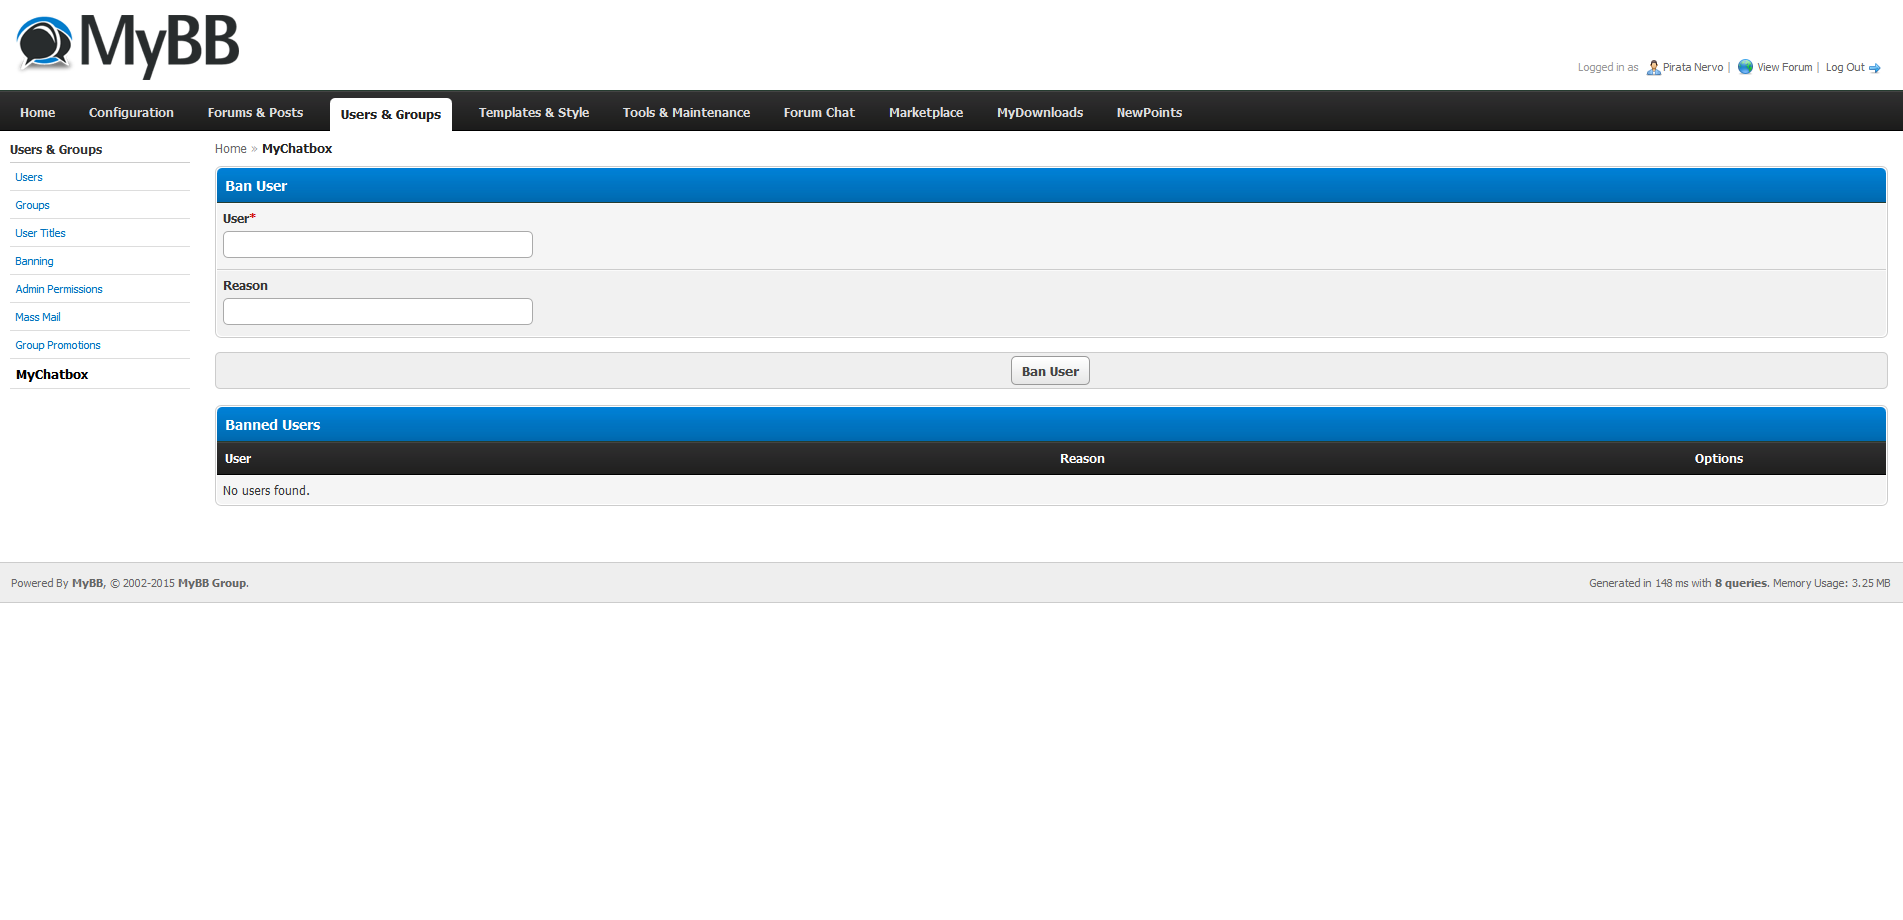Image resolution: width=1903 pixels, height=920 pixels.
Task: Click the Banned Users section header
Action: 1051,425
